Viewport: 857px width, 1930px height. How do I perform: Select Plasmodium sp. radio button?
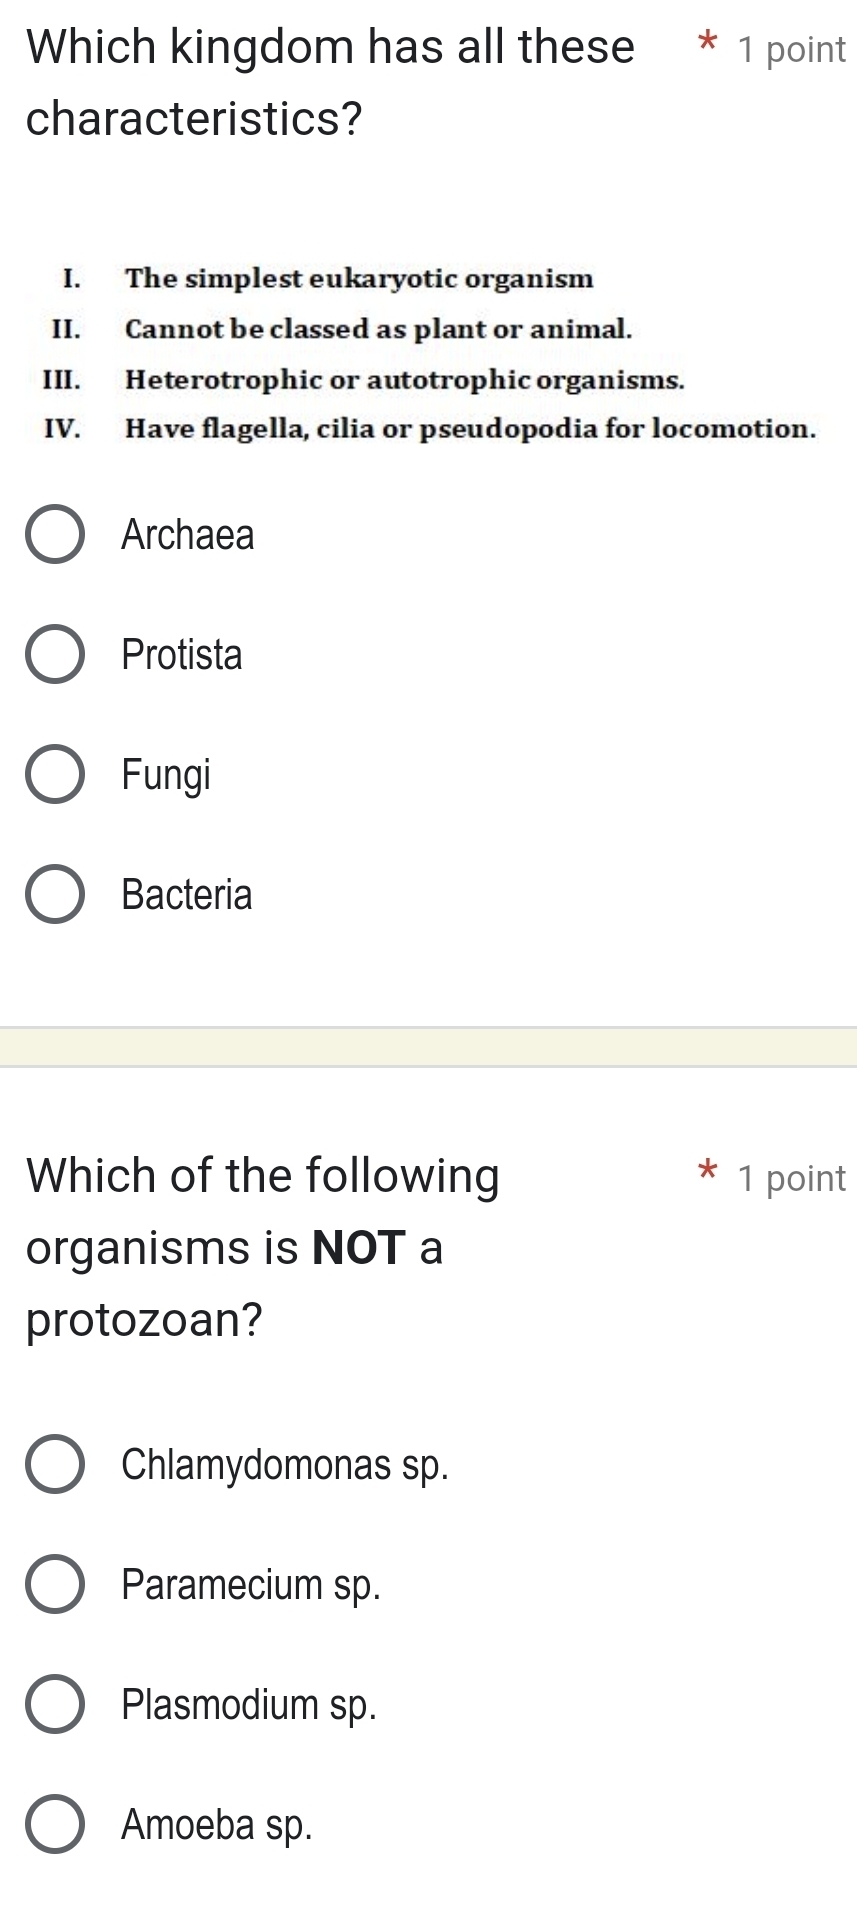[57, 1704]
